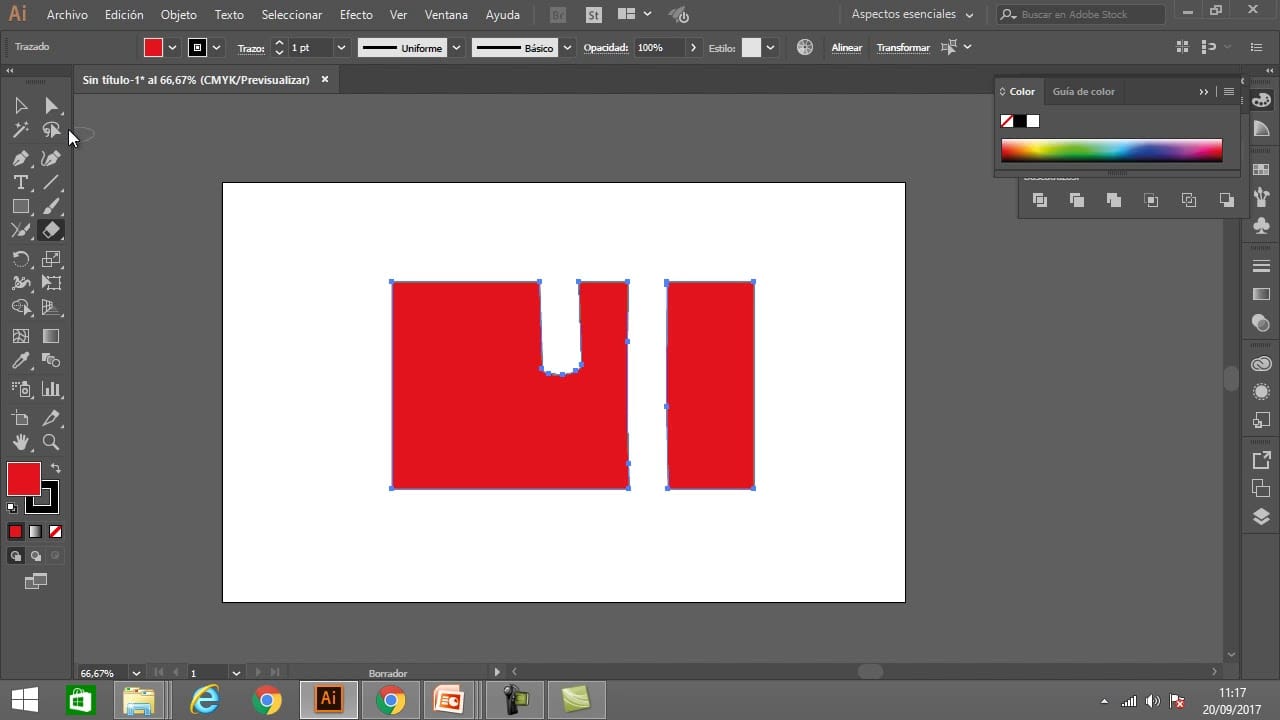The image size is (1280, 720).
Task: Open the Color panel tab
Action: pos(1022,91)
